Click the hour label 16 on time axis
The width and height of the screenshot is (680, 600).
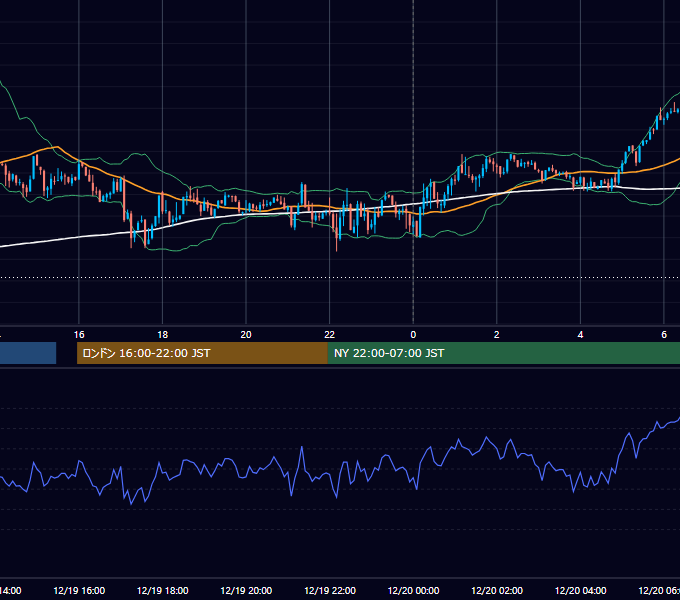tap(79, 335)
